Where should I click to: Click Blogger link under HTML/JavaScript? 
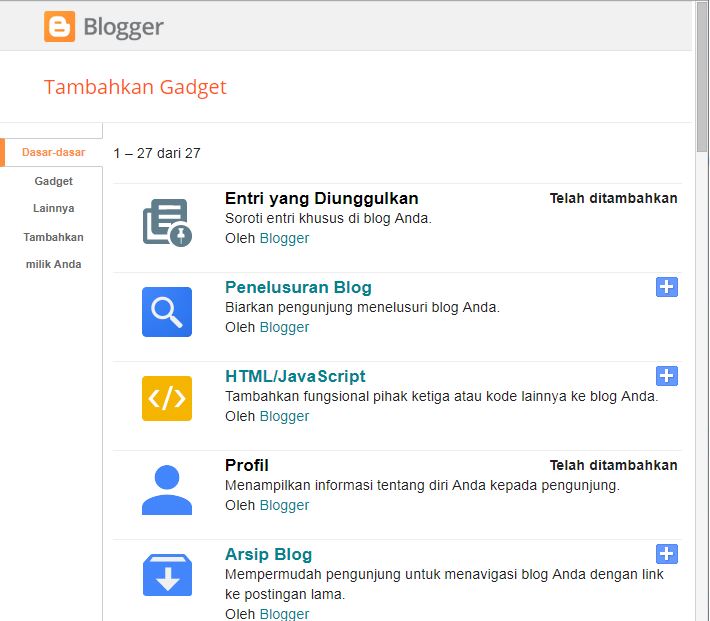tap(284, 416)
